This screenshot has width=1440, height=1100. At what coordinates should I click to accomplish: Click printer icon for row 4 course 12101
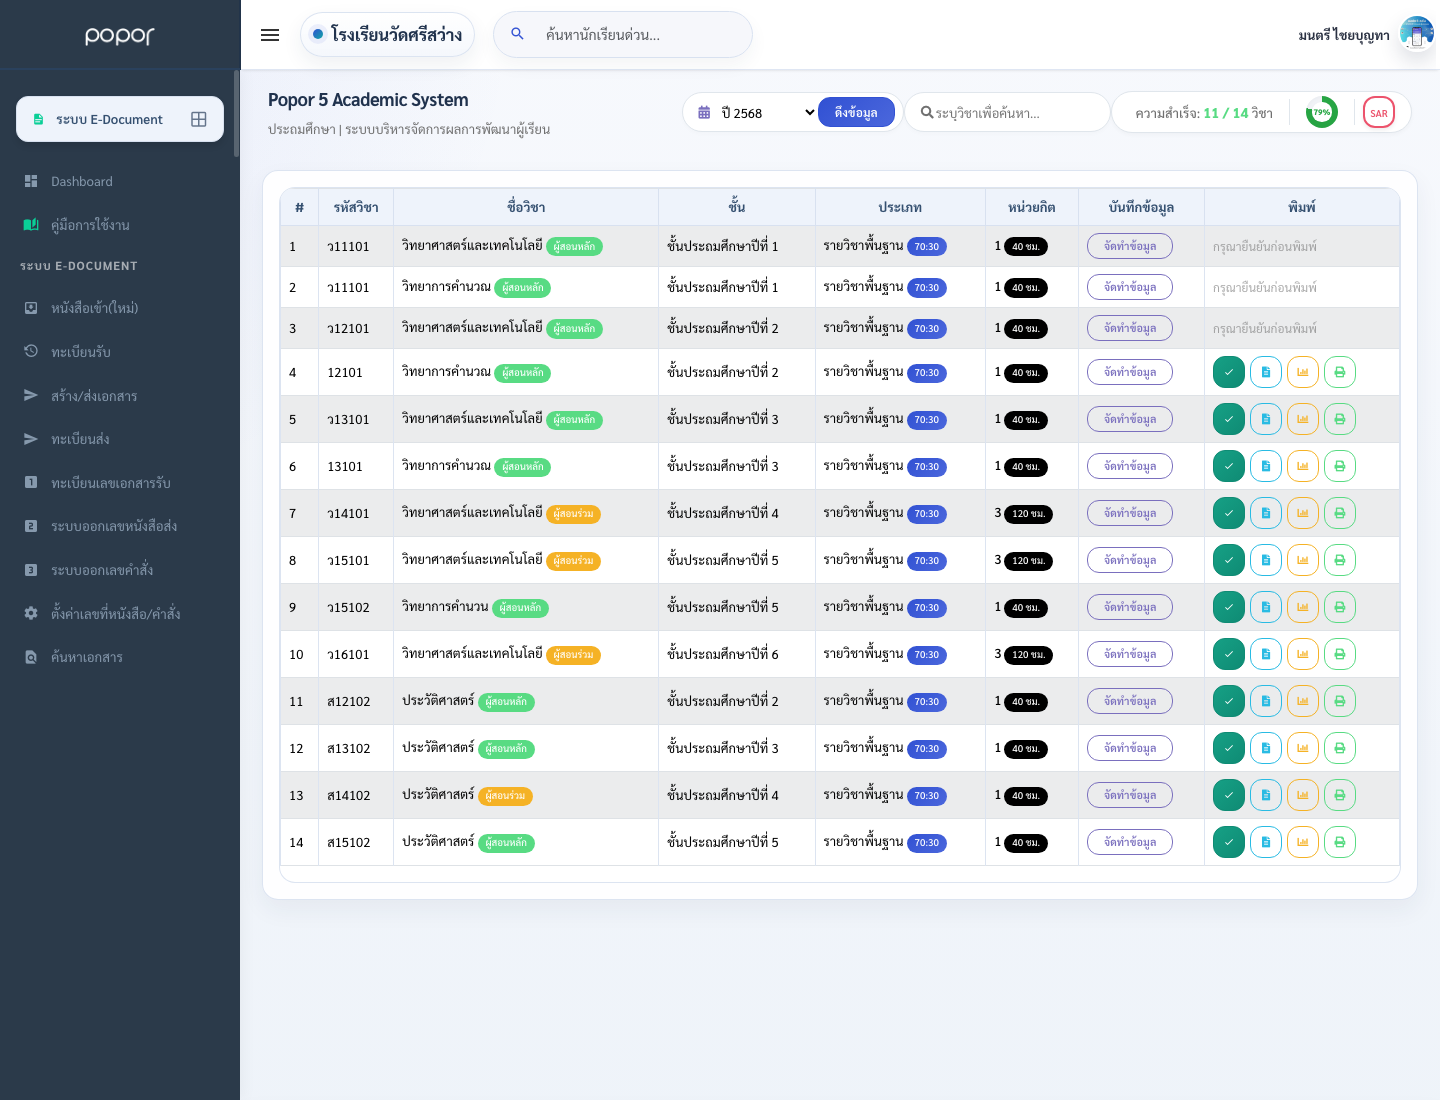[1340, 372]
